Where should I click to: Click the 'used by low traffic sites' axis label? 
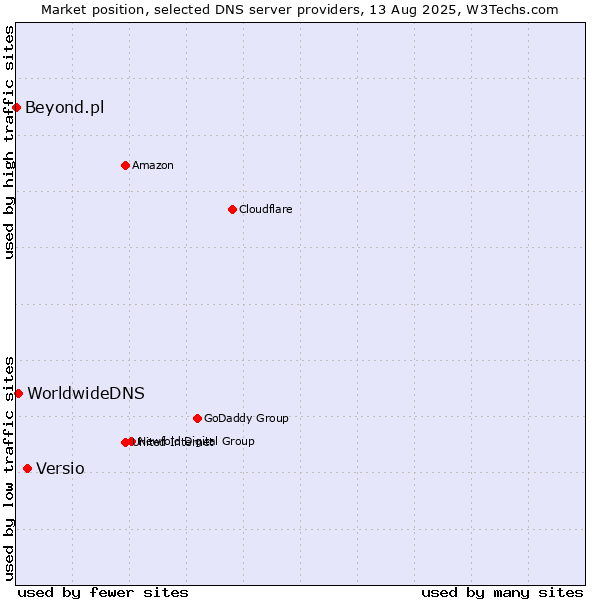coord(9,469)
